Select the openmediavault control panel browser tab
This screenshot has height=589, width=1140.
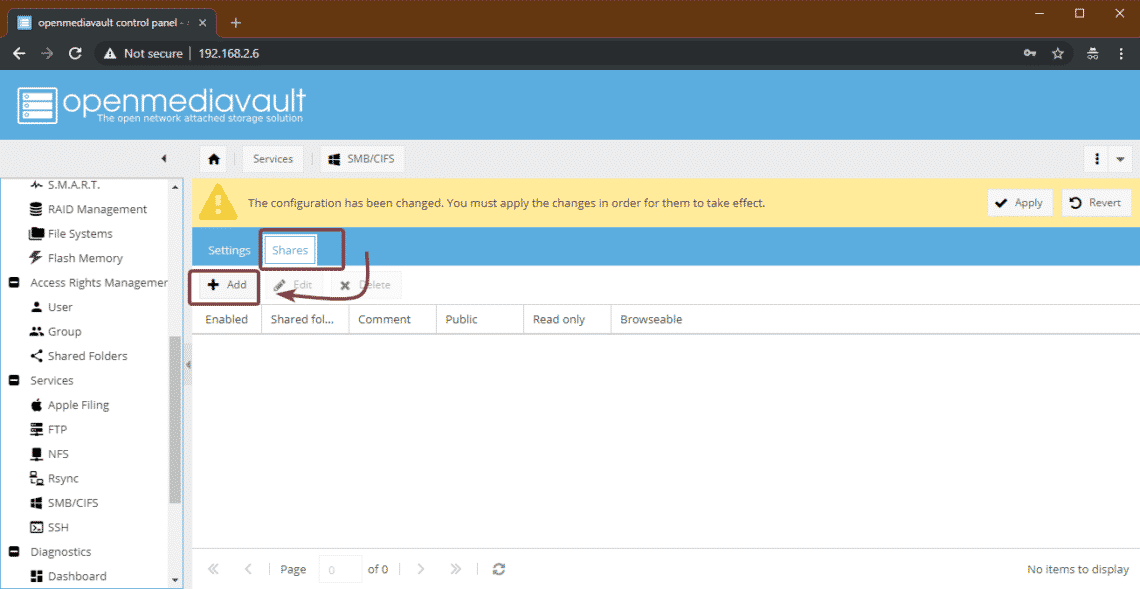click(112, 23)
